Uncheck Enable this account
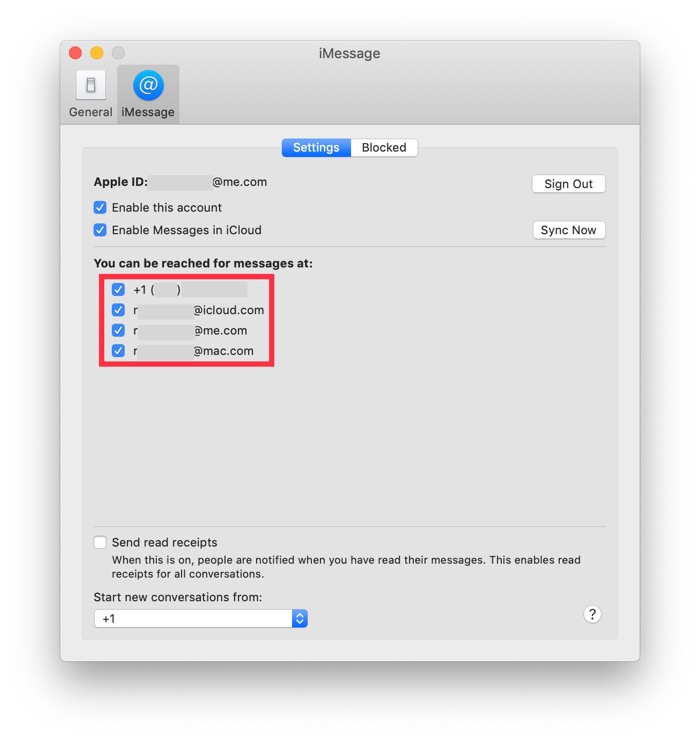 (100, 208)
